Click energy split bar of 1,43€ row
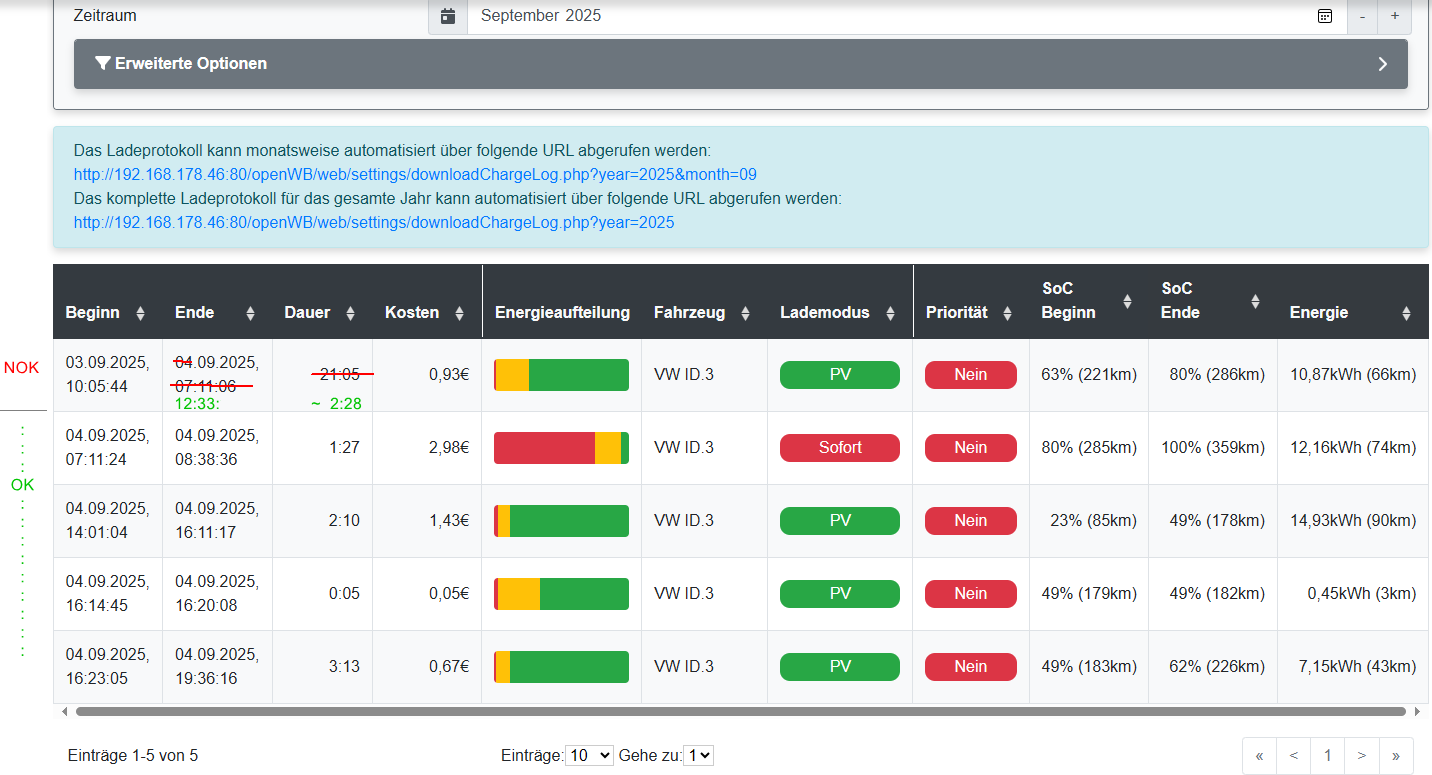The height and width of the screenshot is (775, 1432). click(561, 521)
